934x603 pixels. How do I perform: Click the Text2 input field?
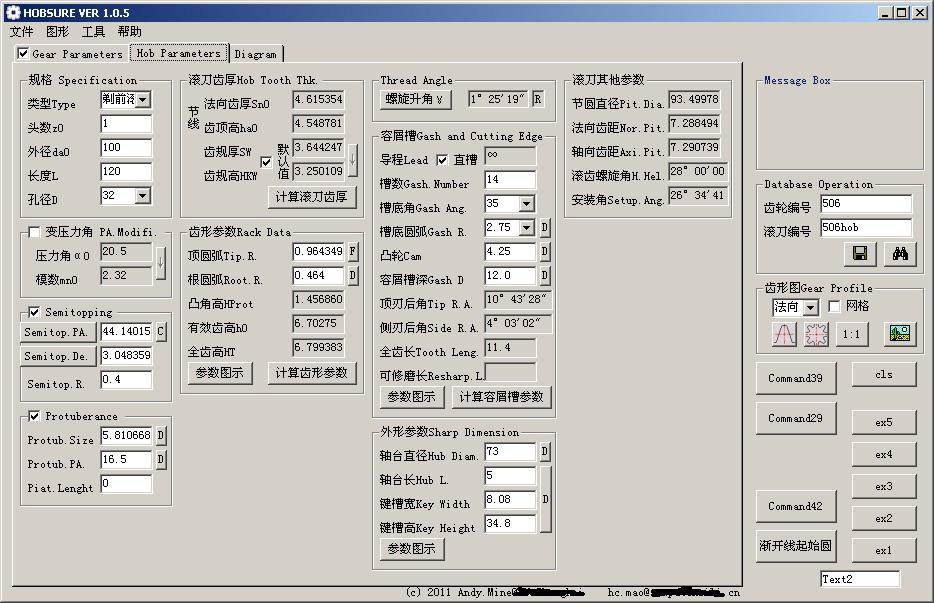point(860,579)
